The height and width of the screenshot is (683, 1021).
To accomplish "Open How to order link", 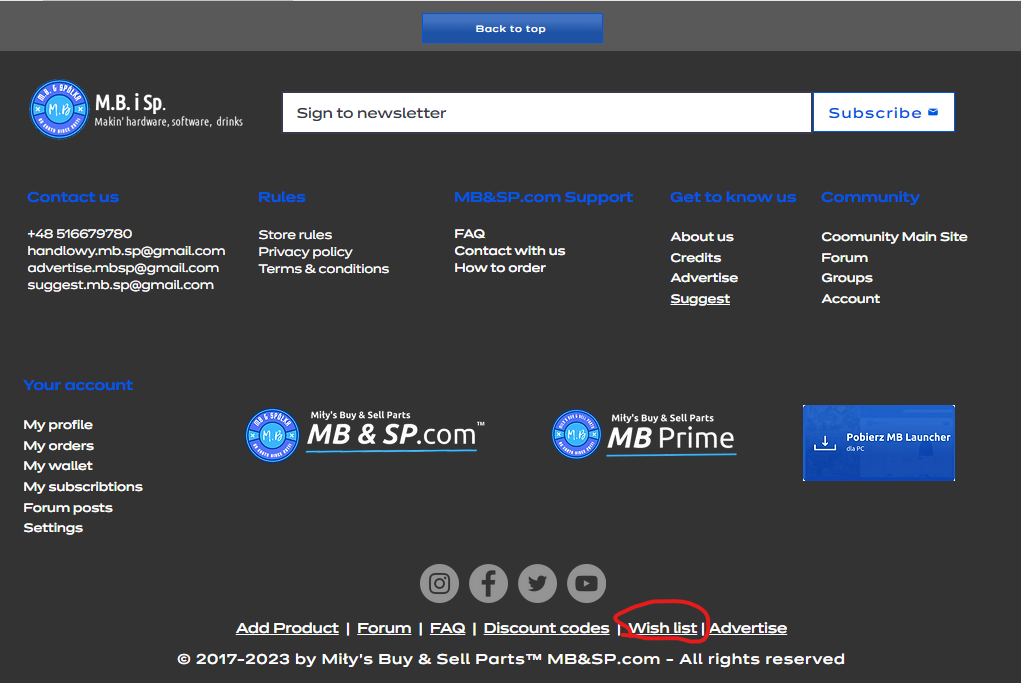I will (500, 268).
